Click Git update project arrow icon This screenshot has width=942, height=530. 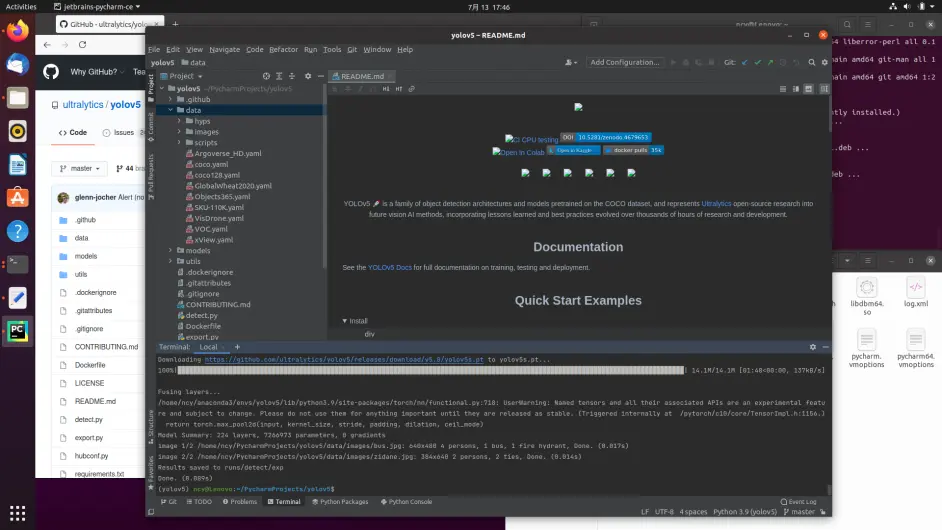[745, 62]
